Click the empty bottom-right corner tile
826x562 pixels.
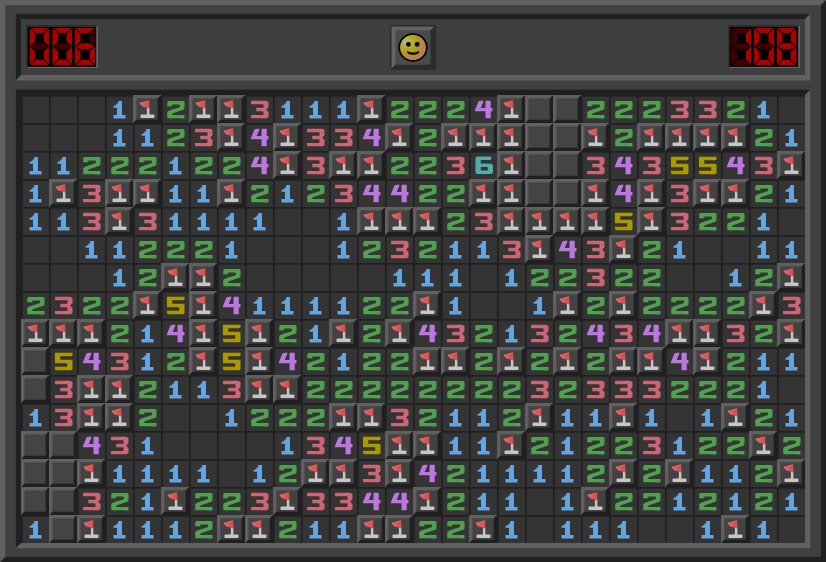pyautogui.click(x=792, y=529)
